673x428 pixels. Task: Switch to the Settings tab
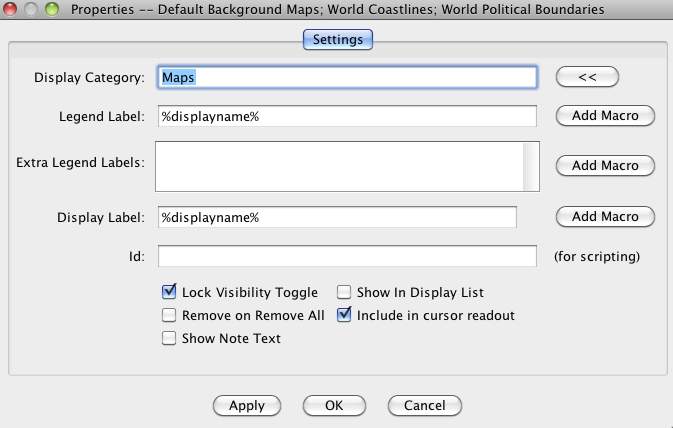337,40
